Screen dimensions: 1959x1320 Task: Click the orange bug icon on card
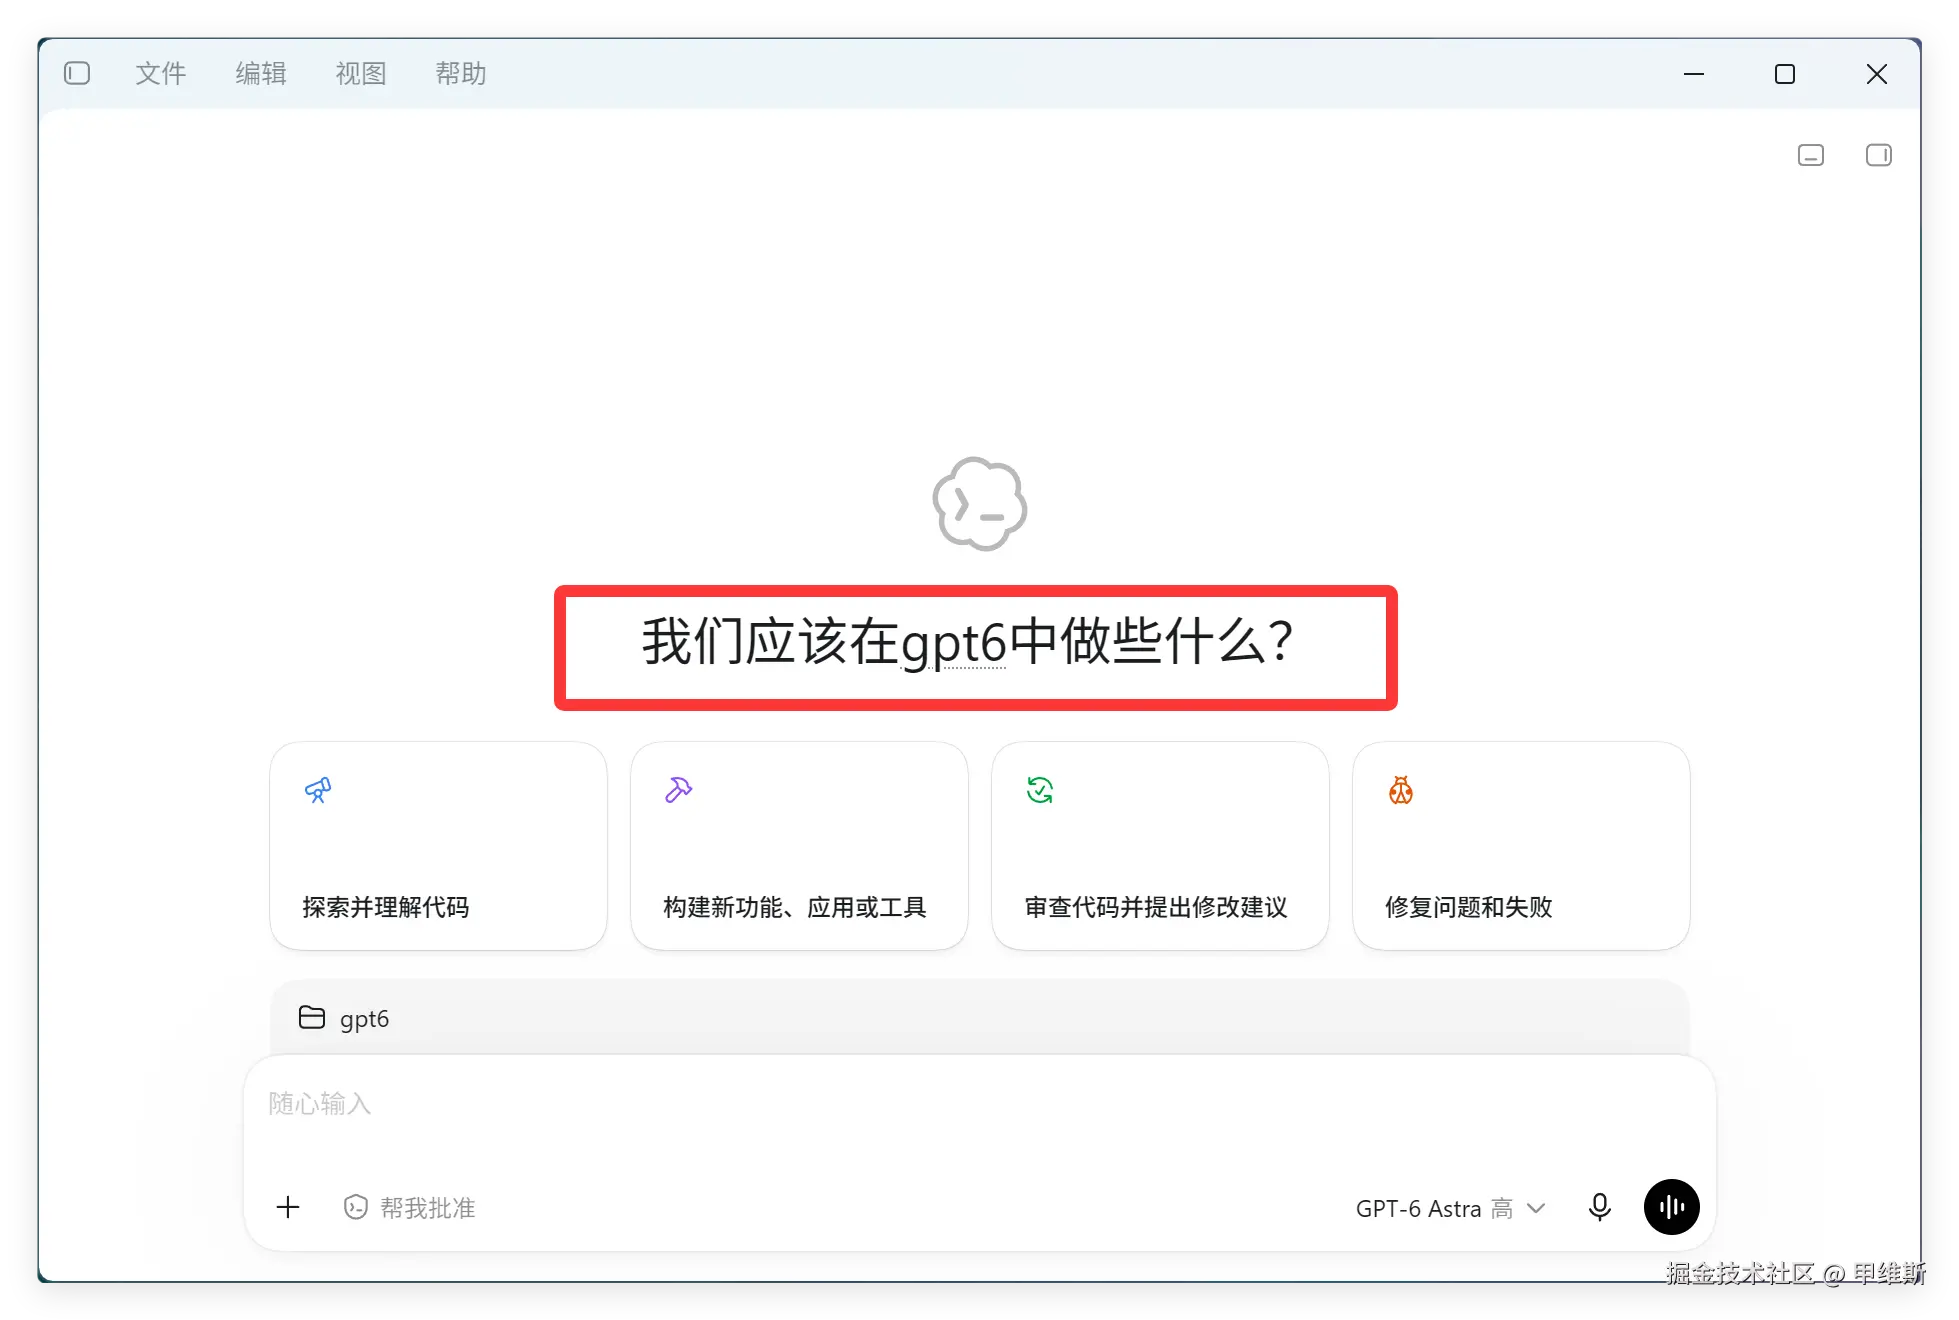coord(1401,790)
